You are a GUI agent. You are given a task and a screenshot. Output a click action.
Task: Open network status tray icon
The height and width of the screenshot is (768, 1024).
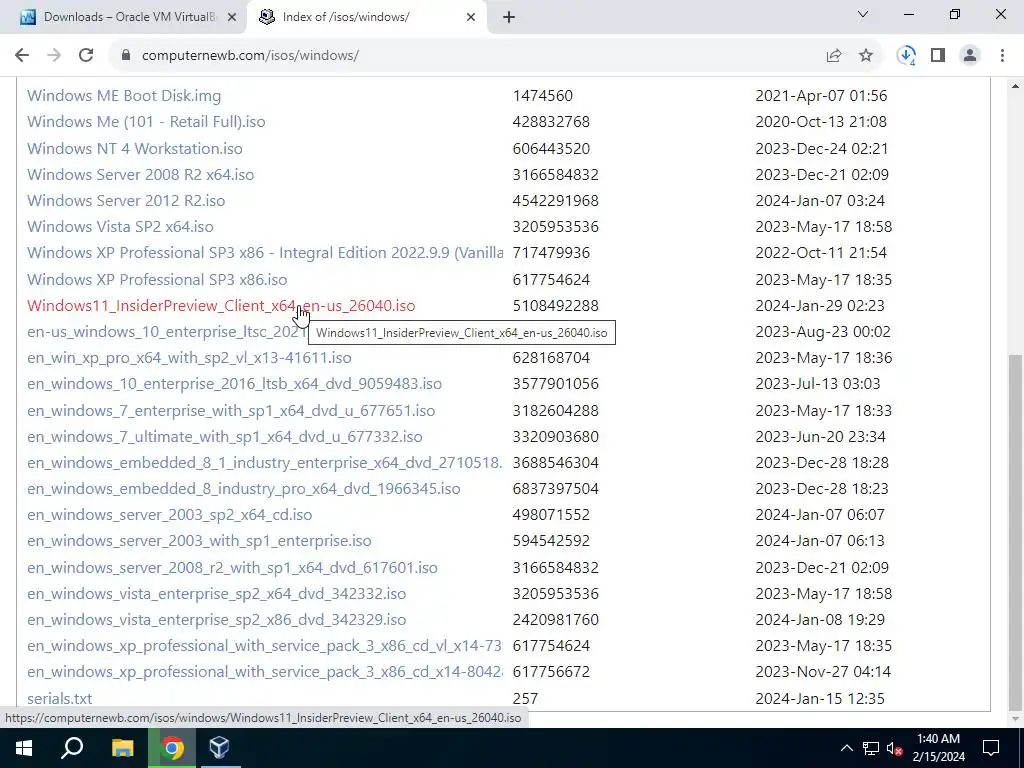click(871, 748)
